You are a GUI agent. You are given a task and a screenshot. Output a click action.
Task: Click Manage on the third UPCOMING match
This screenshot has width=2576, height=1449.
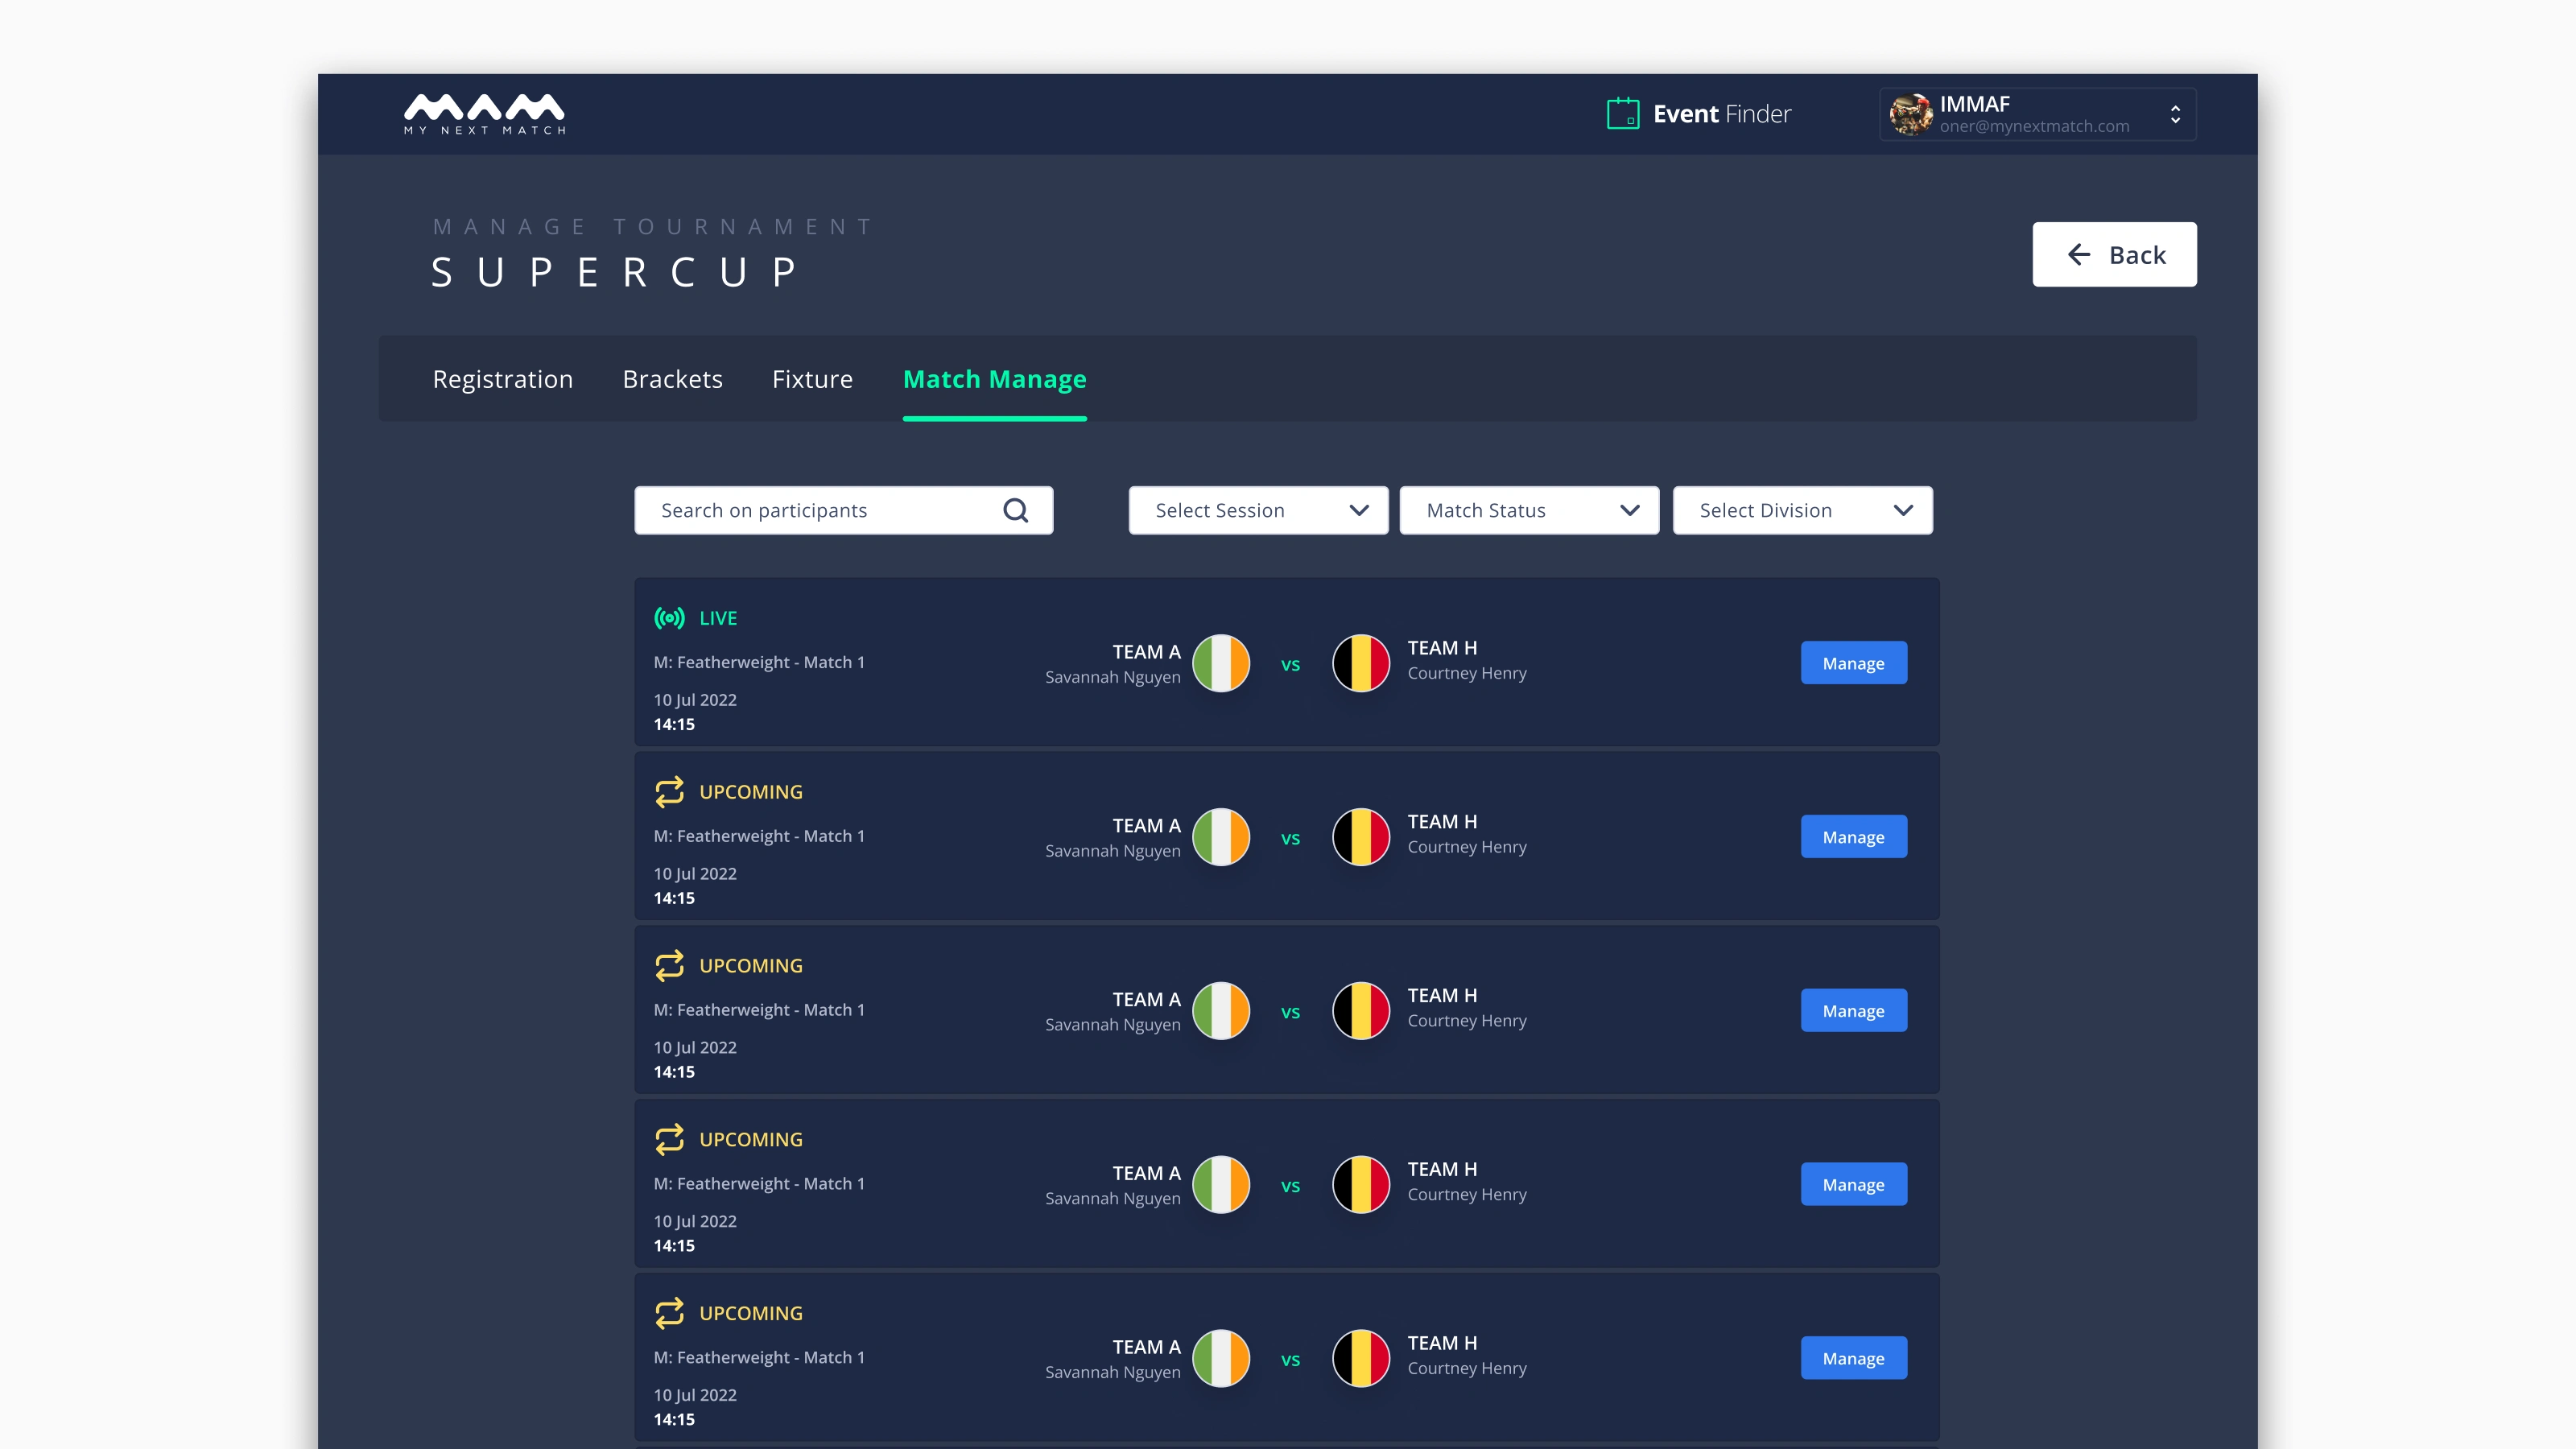pyautogui.click(x=1853, y=1185)
